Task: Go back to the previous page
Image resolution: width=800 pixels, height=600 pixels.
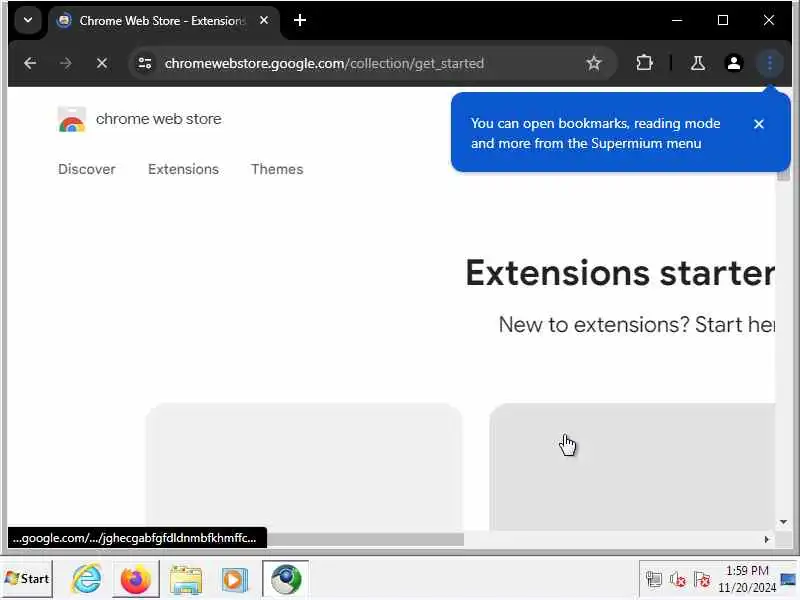Action: click(x=30, y=63)
